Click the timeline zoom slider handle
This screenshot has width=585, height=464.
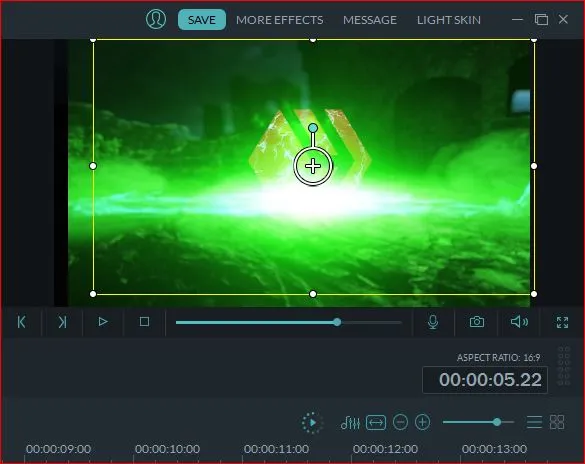(x=497, y=422)
